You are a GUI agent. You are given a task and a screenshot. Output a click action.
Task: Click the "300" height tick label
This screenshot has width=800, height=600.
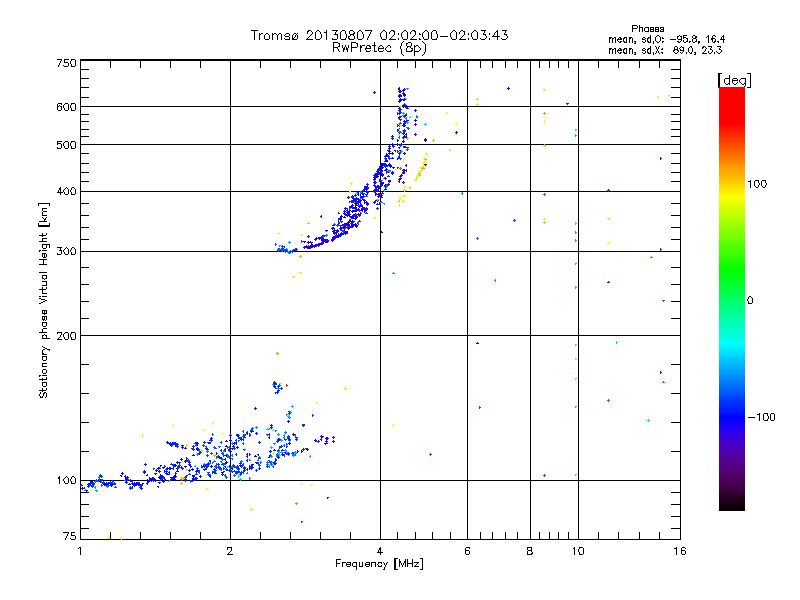pos(66,252)
